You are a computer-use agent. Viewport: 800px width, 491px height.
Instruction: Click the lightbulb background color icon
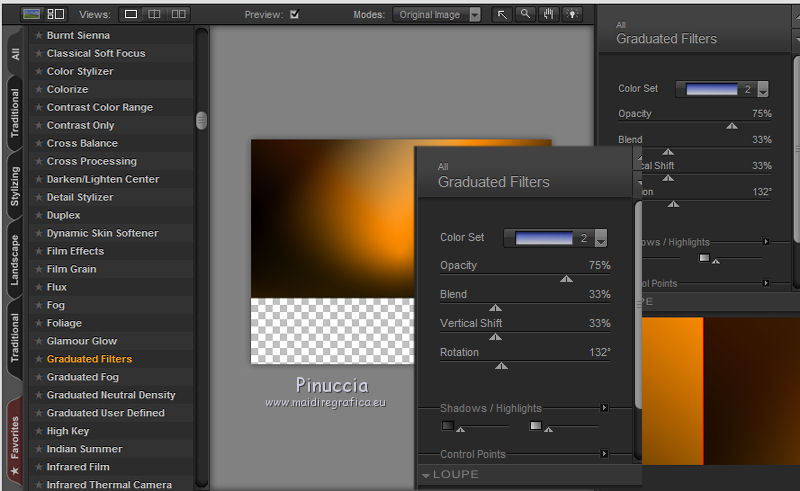572,15
